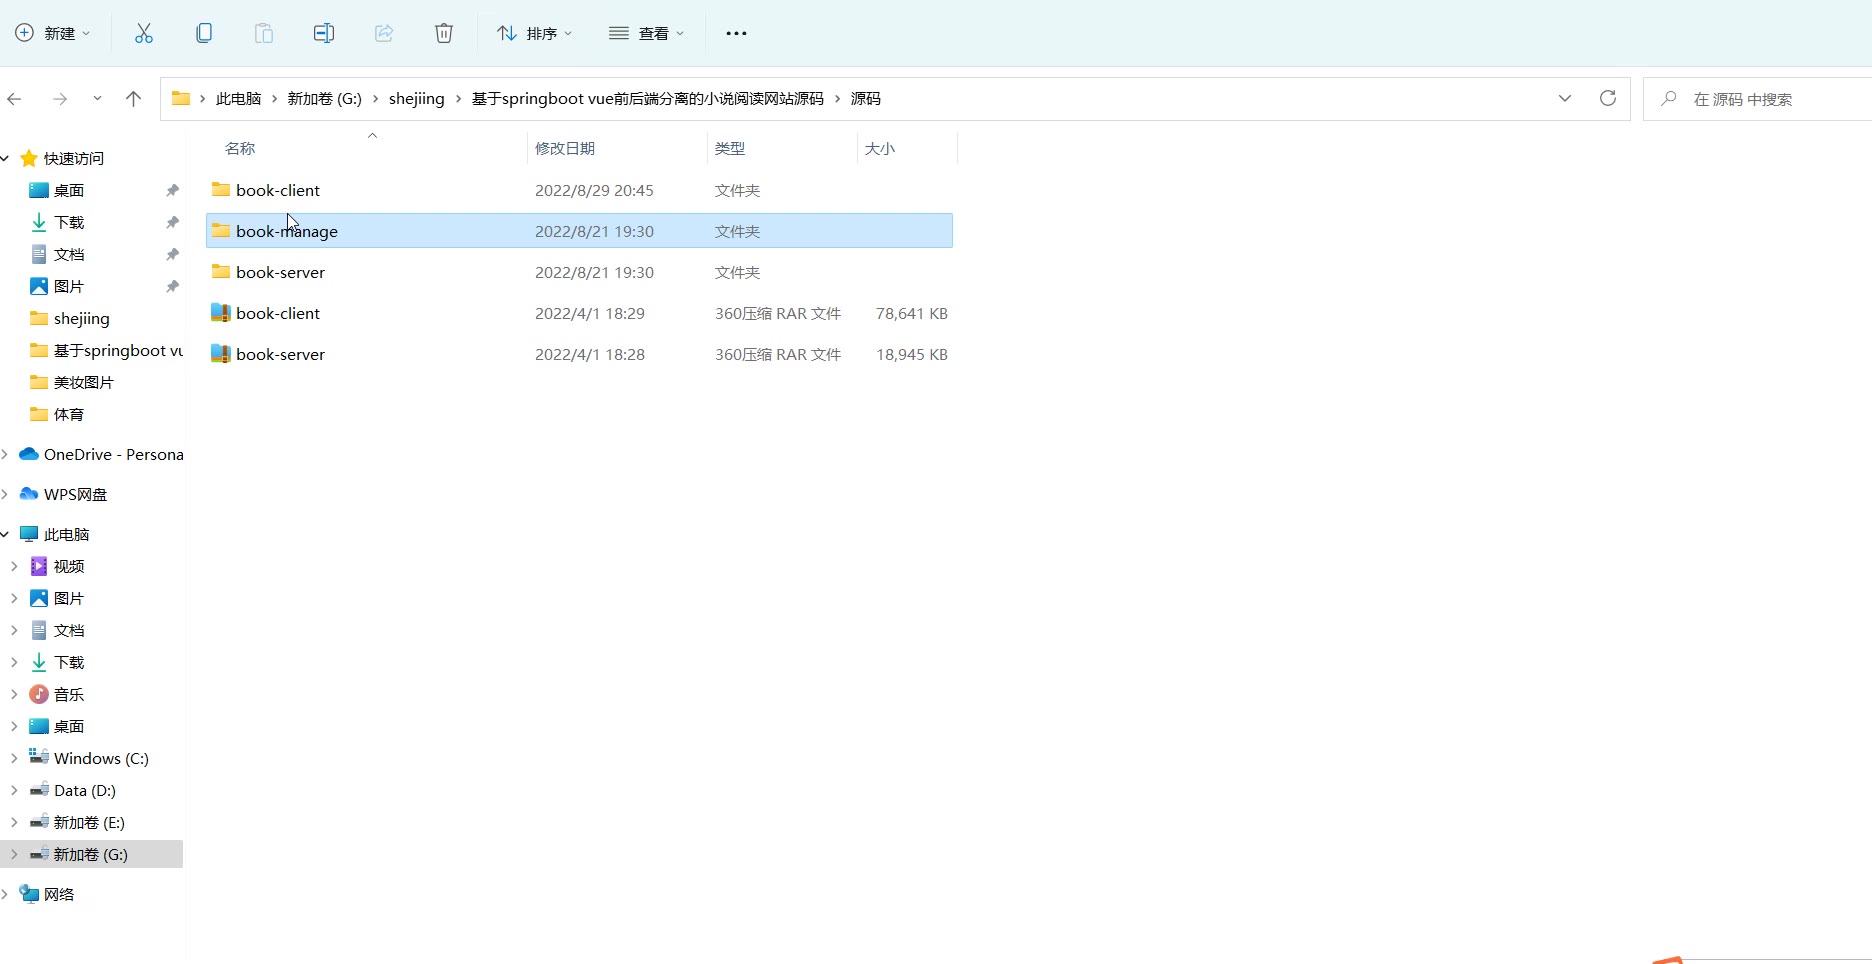Click the Refresh button
This screenshot has width=1872, height=964.
pos(1608,98)
